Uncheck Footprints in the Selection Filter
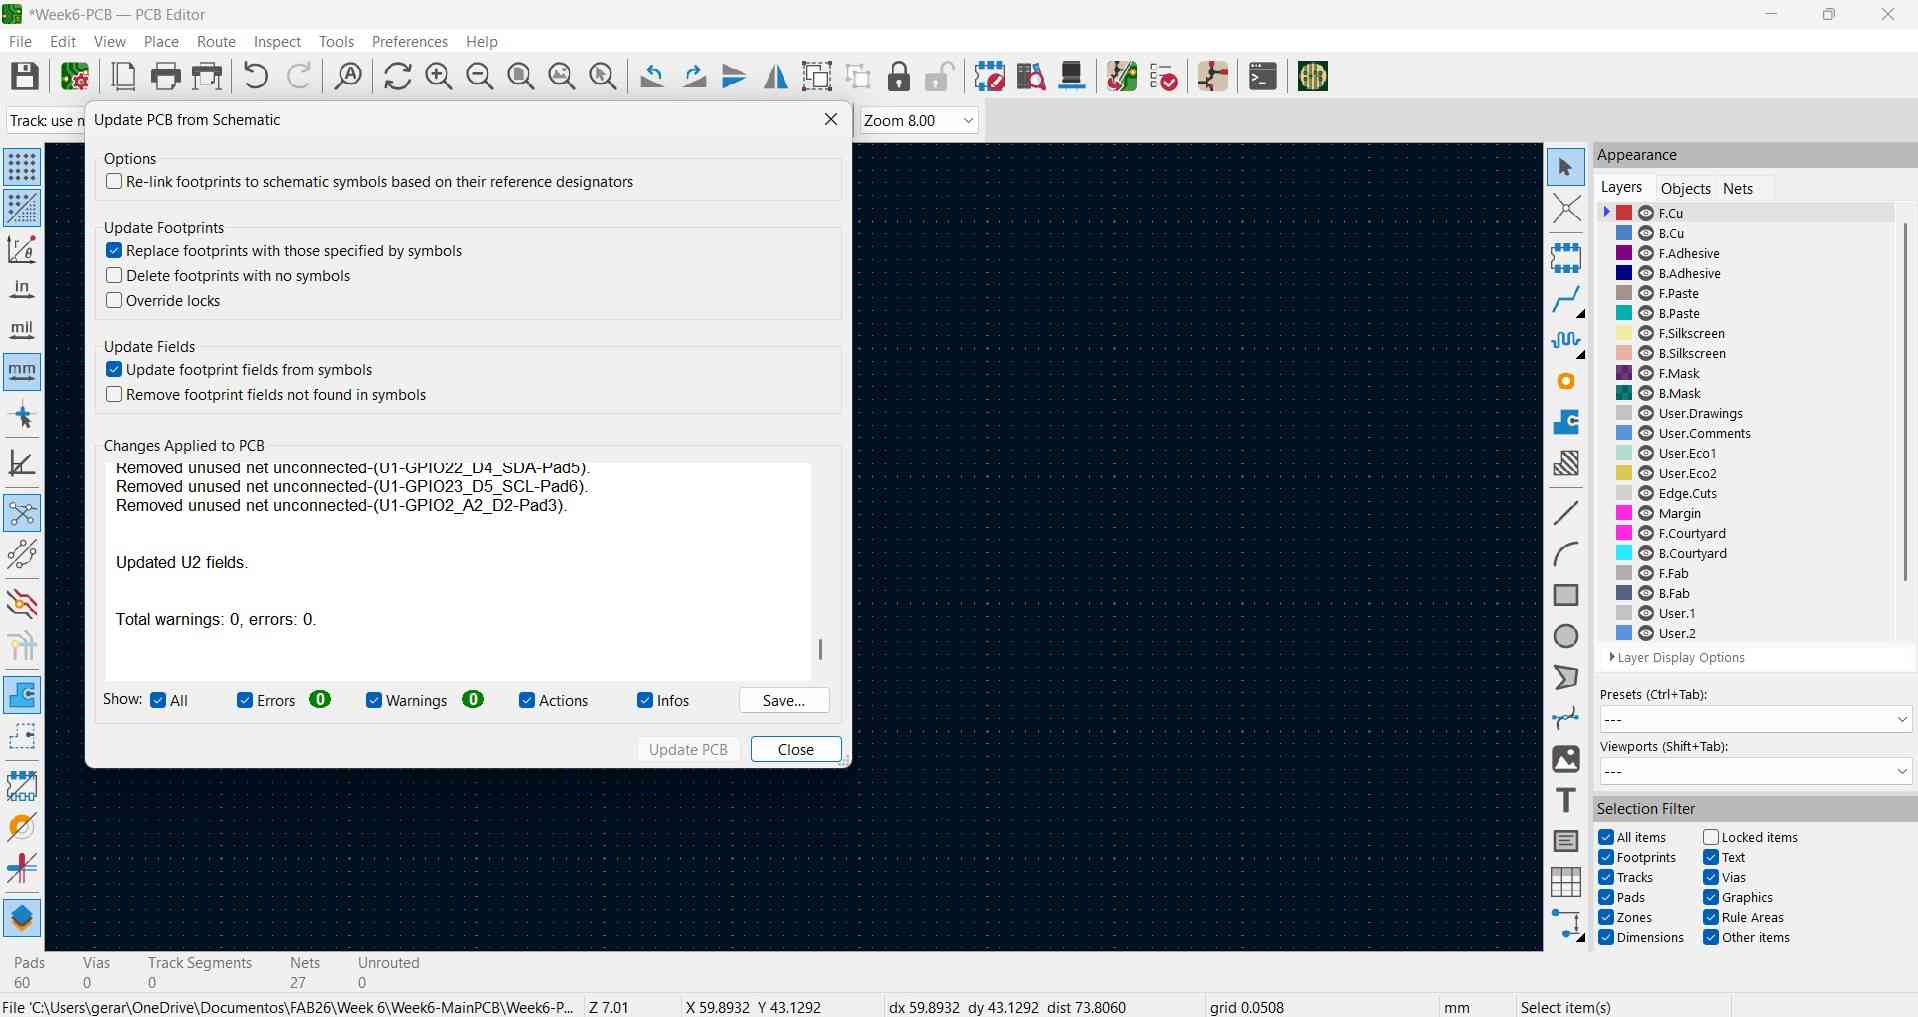 pyautogui.click(x=1606, y=858)
